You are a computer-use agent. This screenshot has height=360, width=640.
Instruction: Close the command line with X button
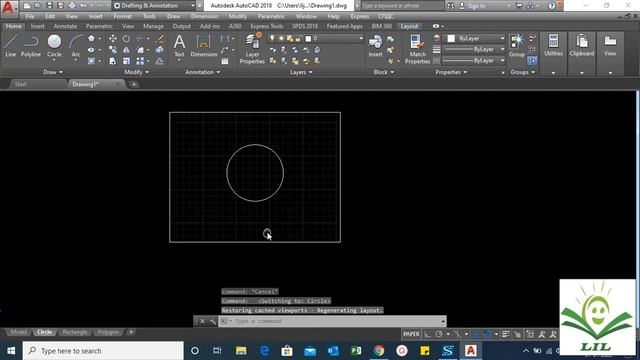(202, 321)
